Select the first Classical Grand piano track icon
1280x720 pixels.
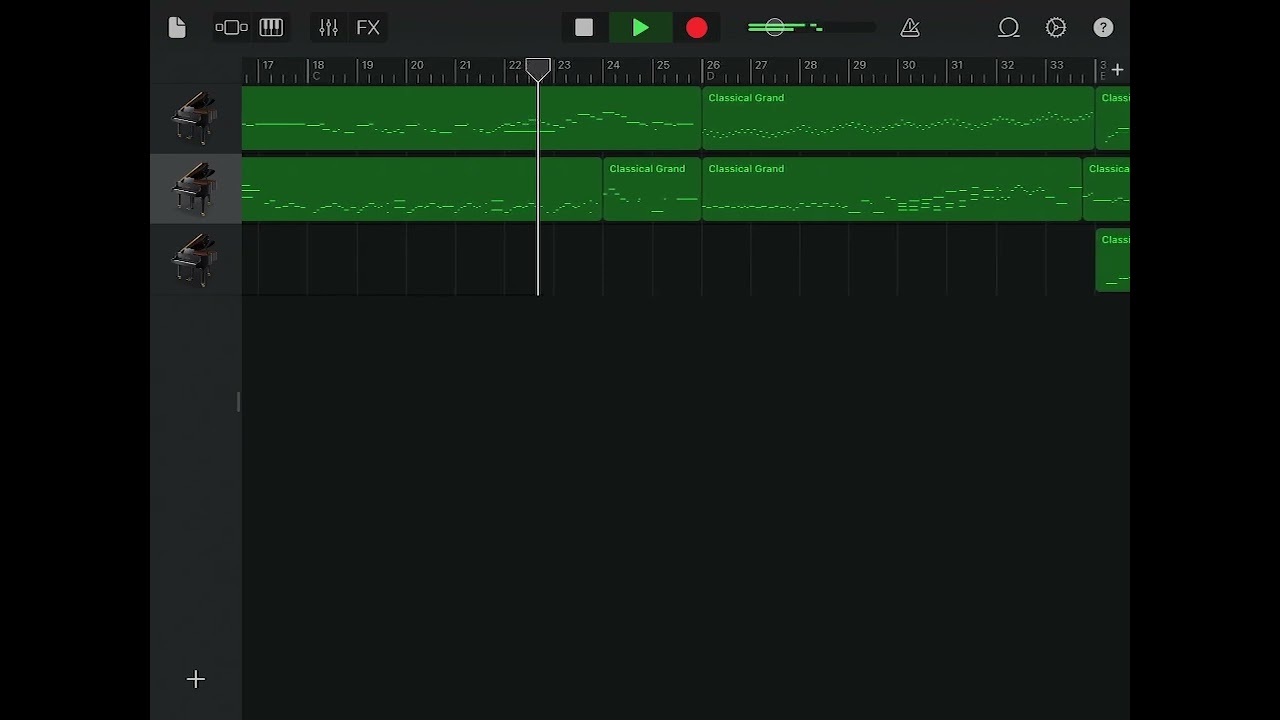195,118
